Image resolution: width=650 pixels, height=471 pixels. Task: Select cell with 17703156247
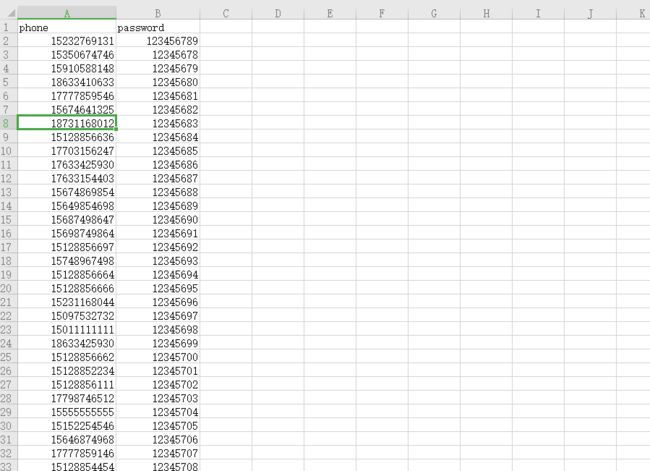(67, 151)
